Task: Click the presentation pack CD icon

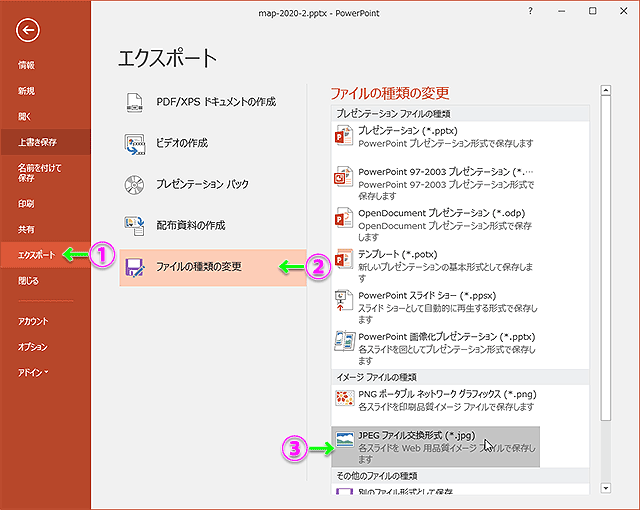Action: click(x=134, y=184)
